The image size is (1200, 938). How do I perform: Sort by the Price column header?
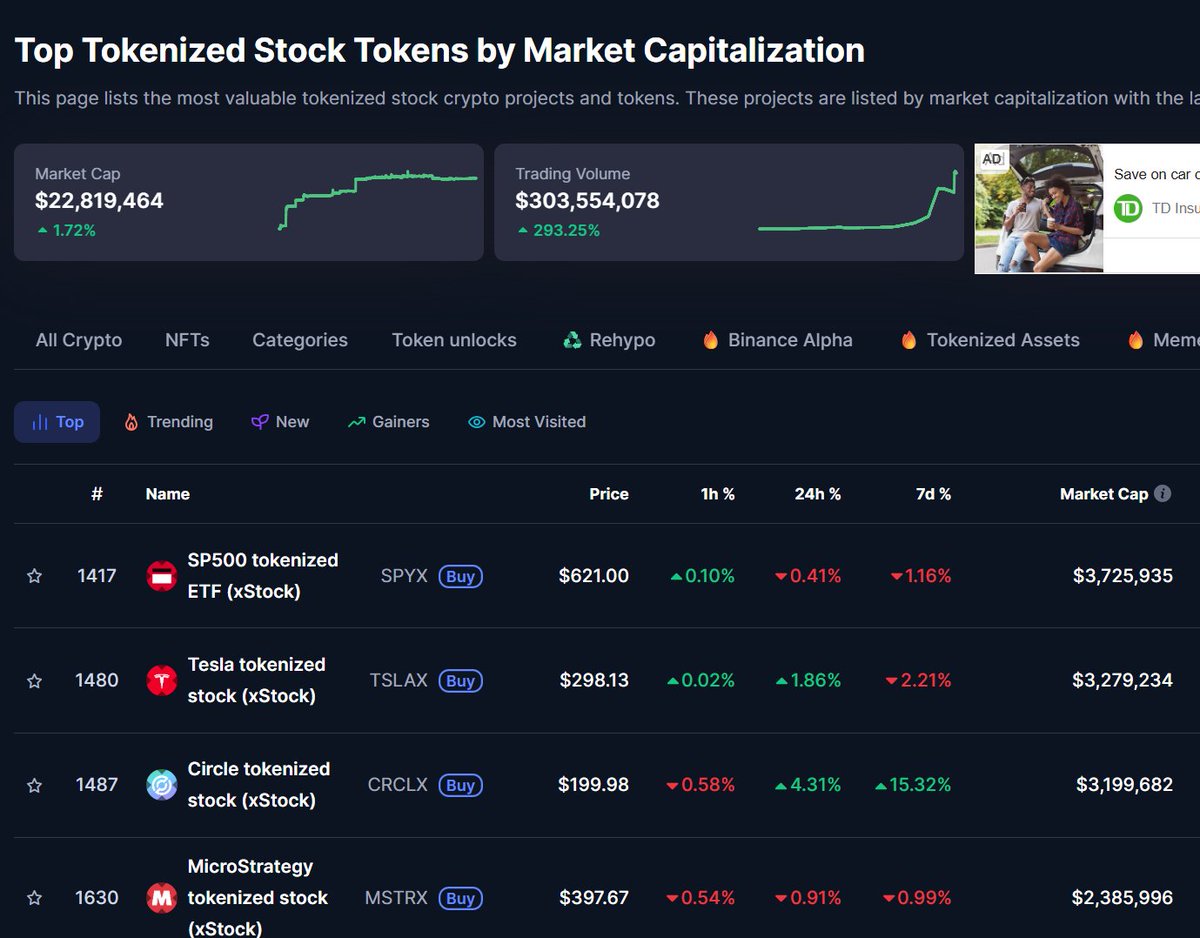(609, 494)
